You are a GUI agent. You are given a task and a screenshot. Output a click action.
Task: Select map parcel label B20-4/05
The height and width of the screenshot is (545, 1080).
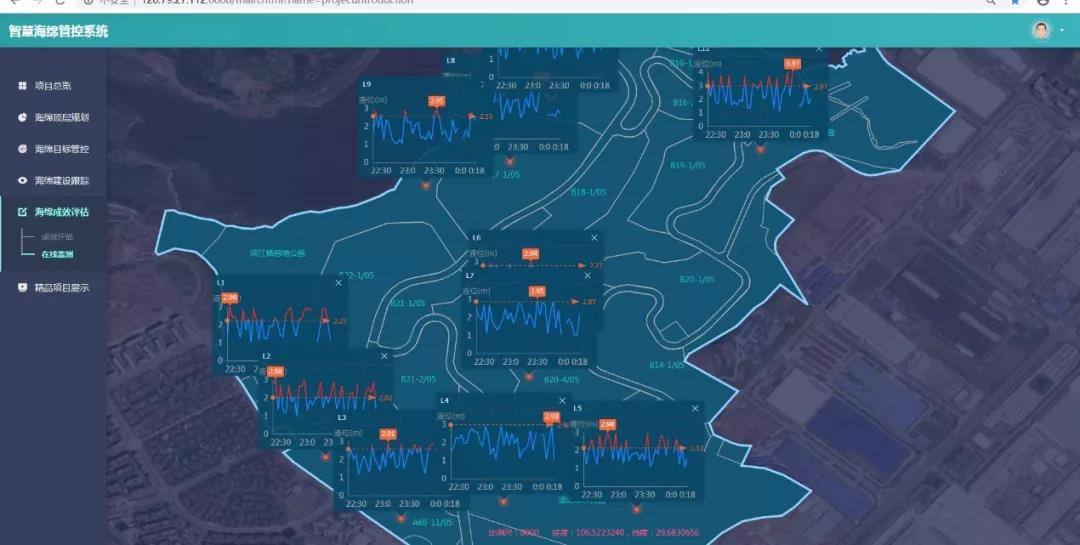pos(561,380)
